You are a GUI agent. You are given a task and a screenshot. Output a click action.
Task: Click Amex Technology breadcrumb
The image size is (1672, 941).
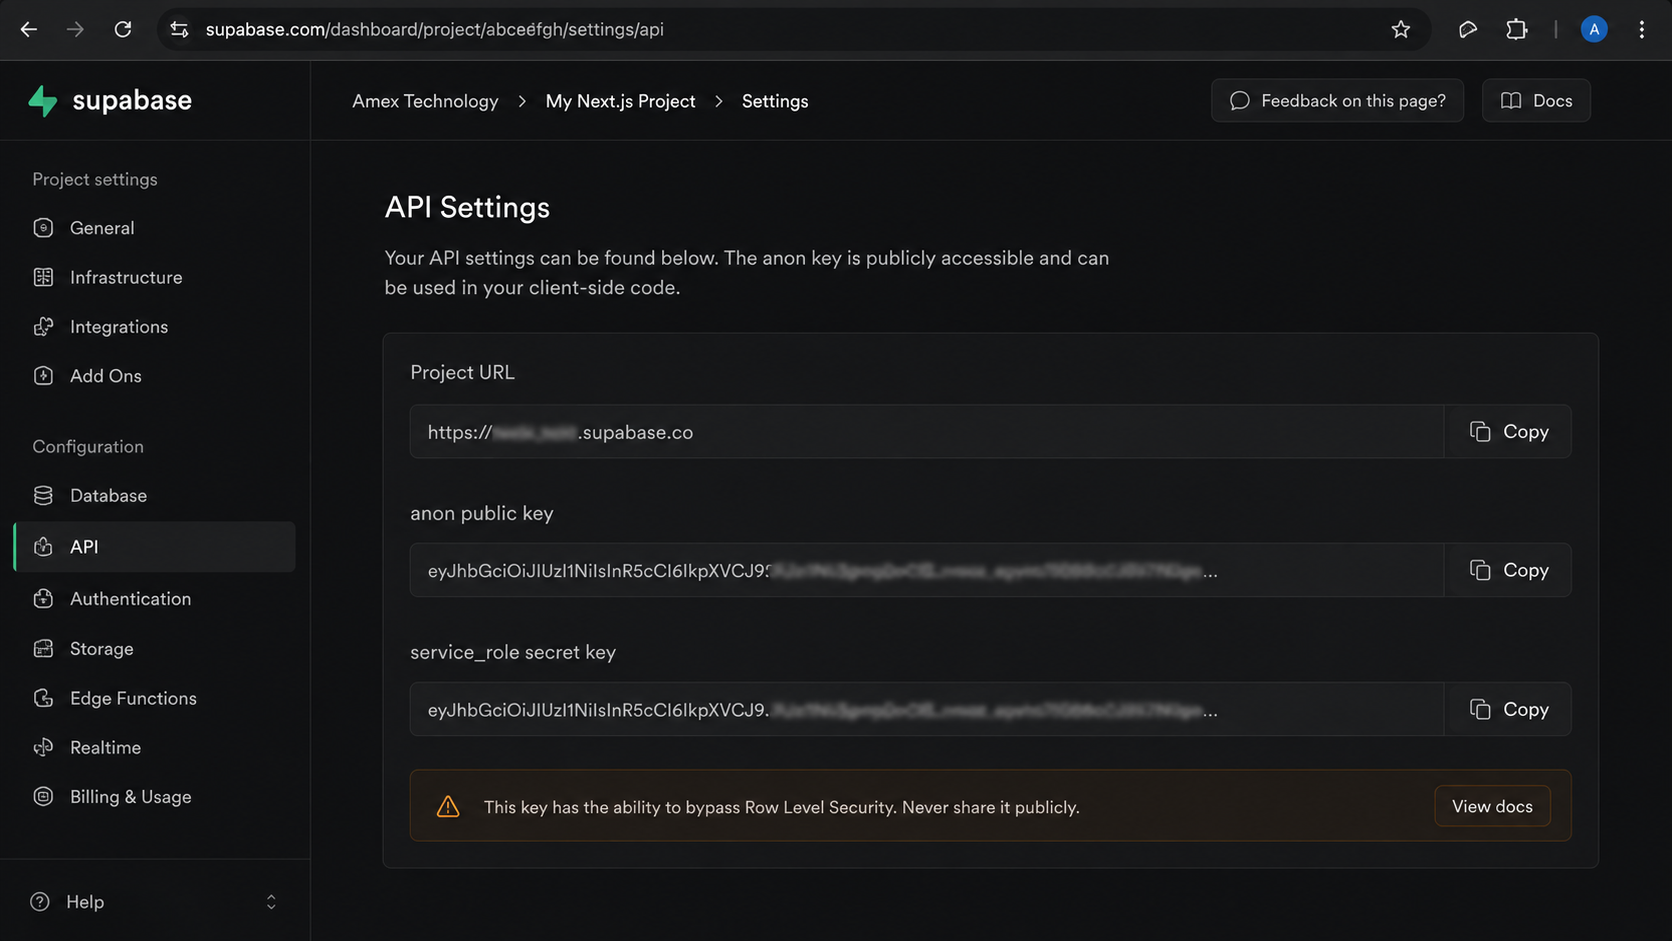[425, 101]
